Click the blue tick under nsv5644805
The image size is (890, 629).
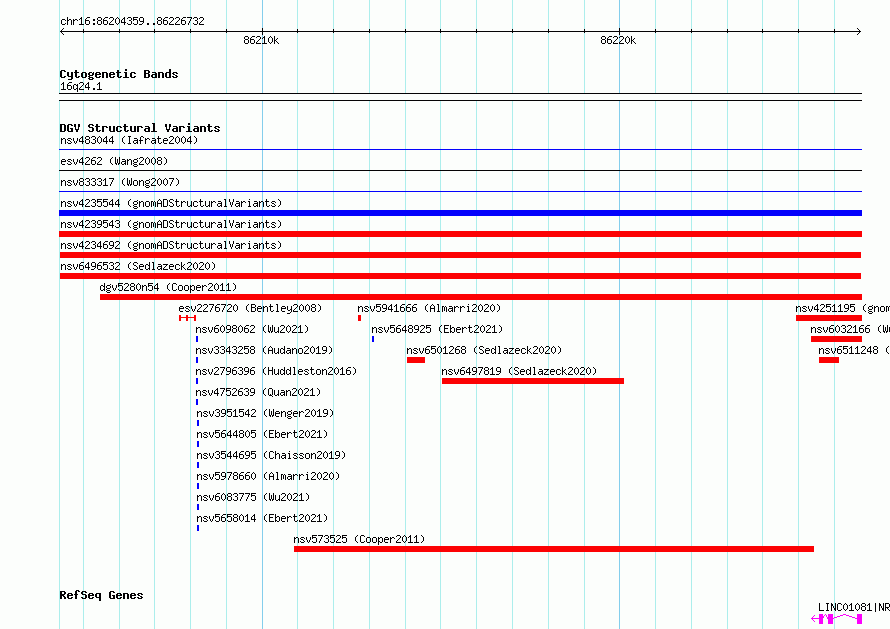pyautogui.click(x=198, y=444)
